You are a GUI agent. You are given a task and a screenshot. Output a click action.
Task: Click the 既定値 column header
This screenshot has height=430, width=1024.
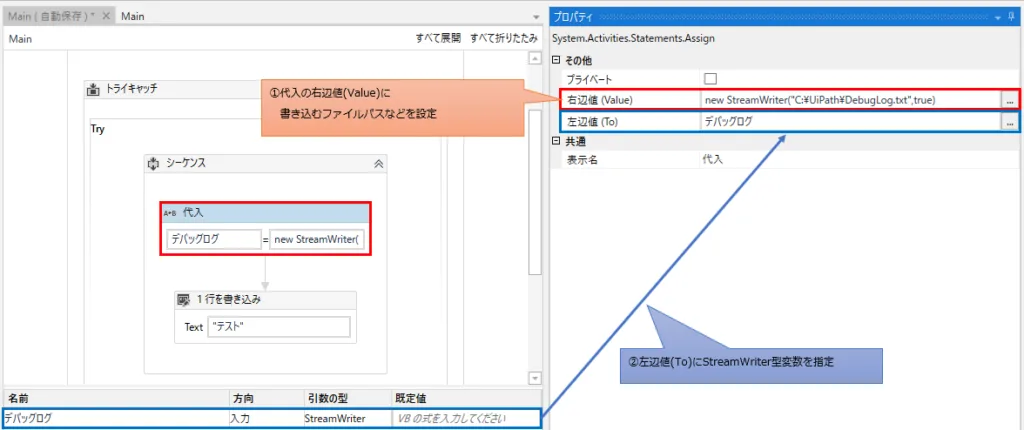coord(465,398)
